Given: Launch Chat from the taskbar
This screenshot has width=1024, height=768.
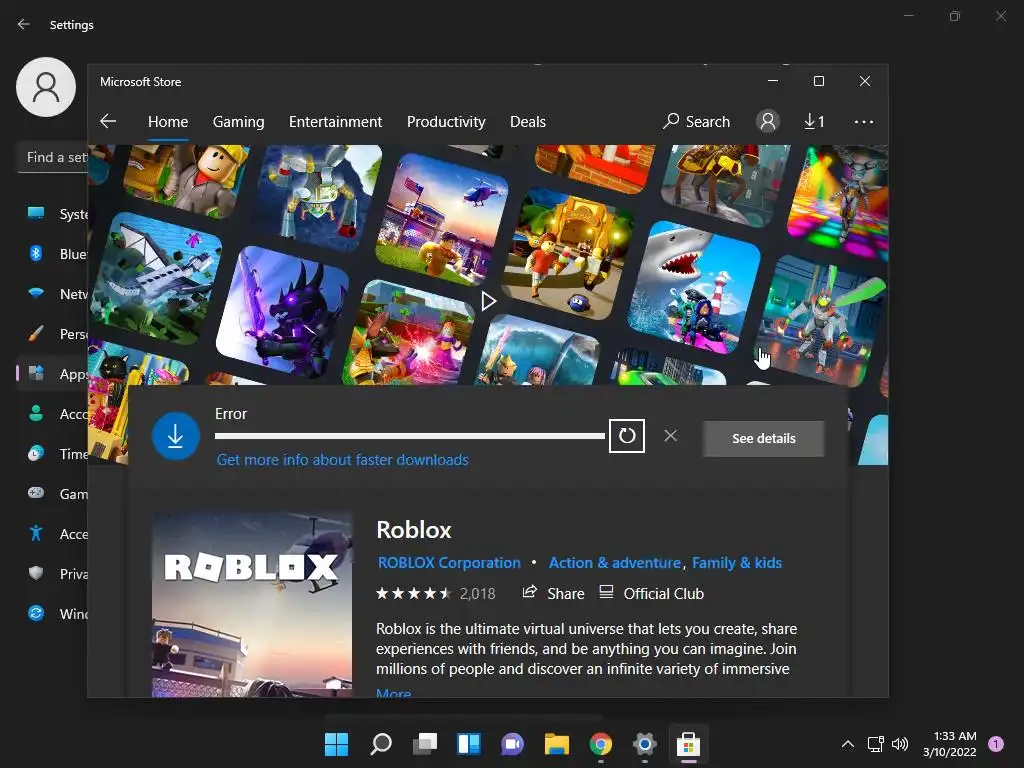Looking at the screenshot, I should (513, 744).
